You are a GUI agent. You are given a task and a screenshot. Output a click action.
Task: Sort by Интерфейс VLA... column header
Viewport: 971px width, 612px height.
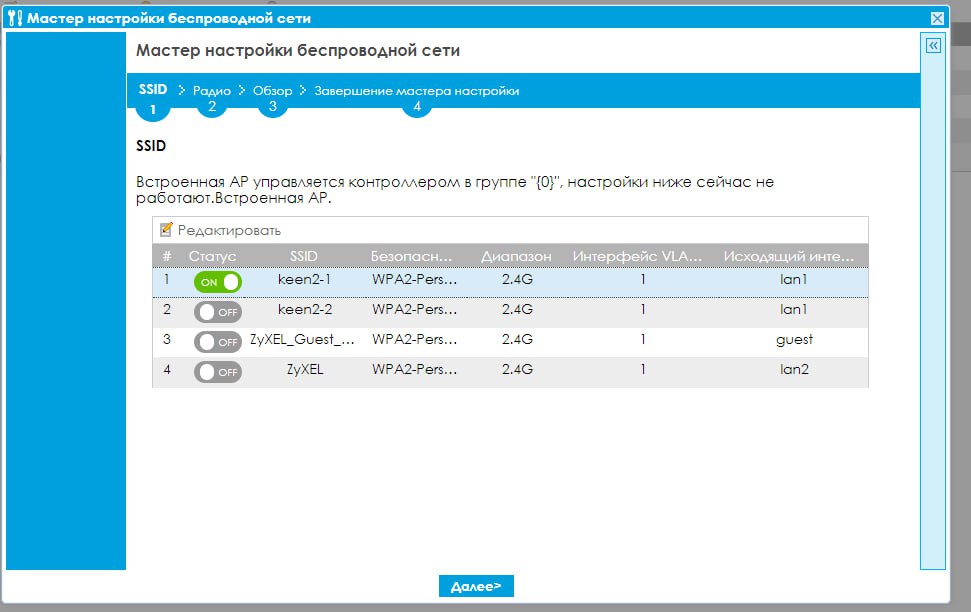coord(637,256)
